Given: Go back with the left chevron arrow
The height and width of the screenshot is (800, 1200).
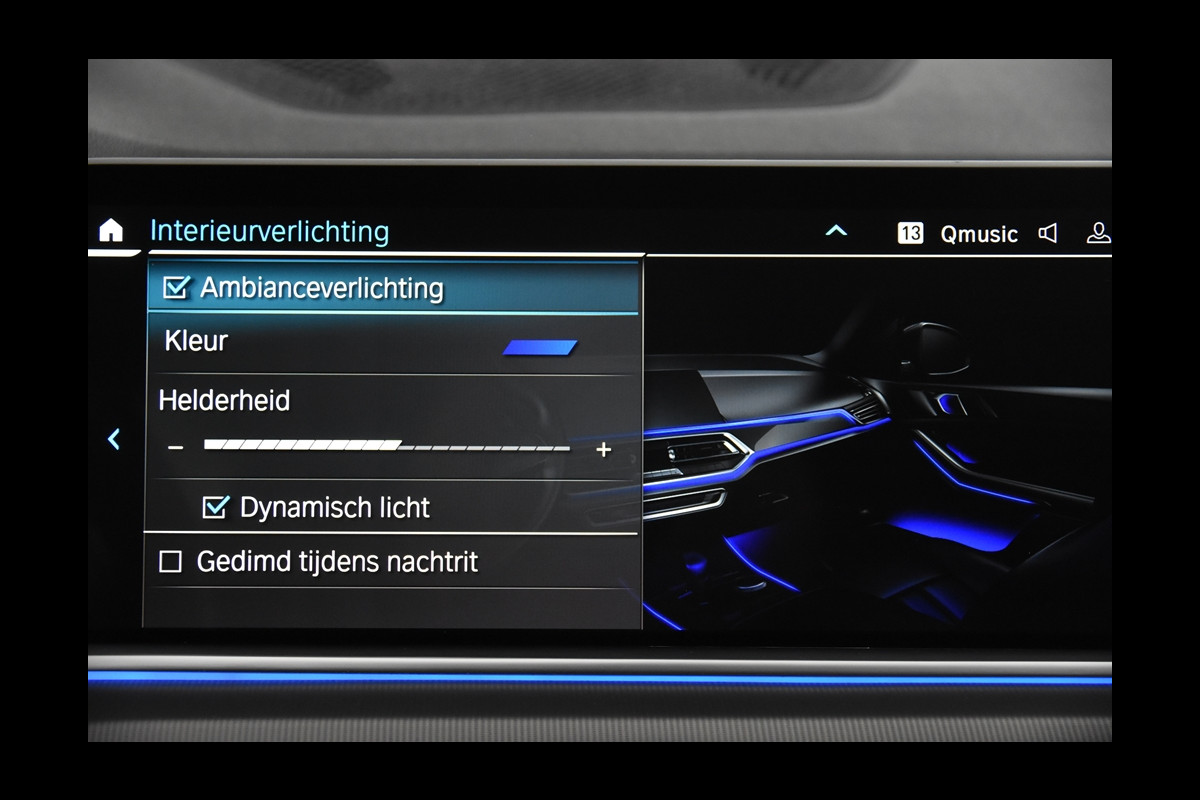Looking at the screenshot, I should (114, 439).
